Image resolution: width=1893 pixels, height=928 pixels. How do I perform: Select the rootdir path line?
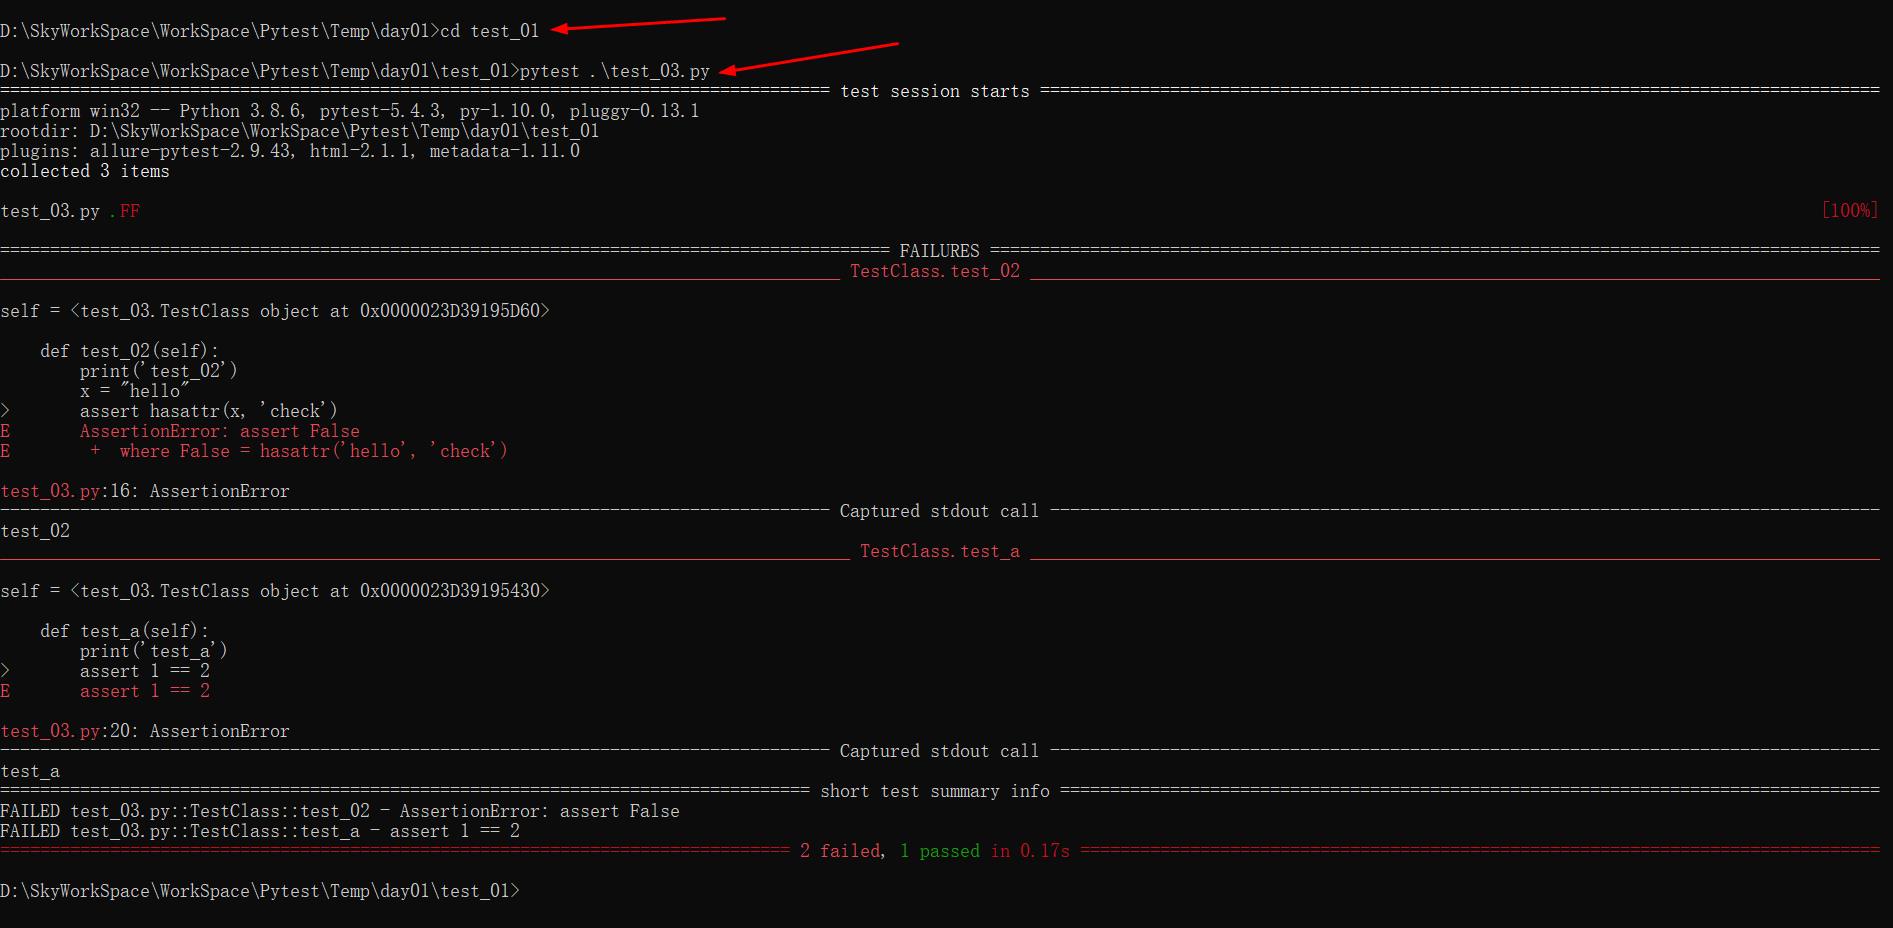(300, 131)
